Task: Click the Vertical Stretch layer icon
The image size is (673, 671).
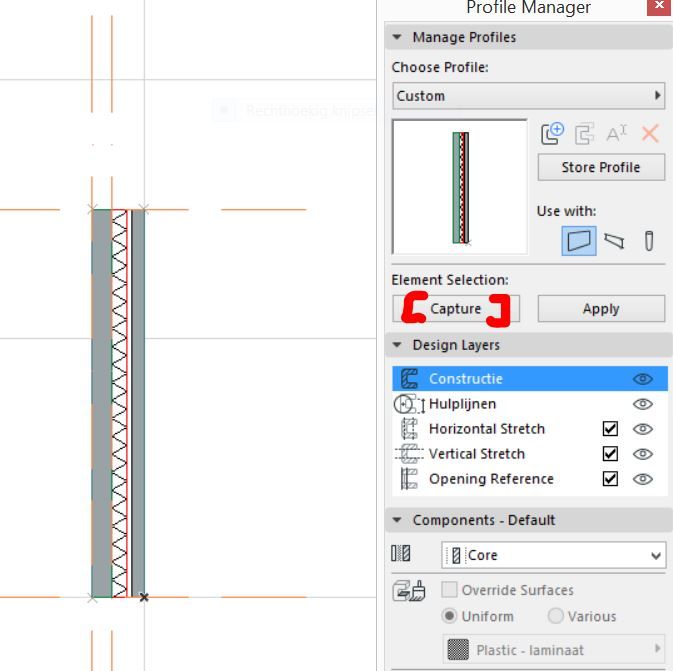Action: [409, 454]
